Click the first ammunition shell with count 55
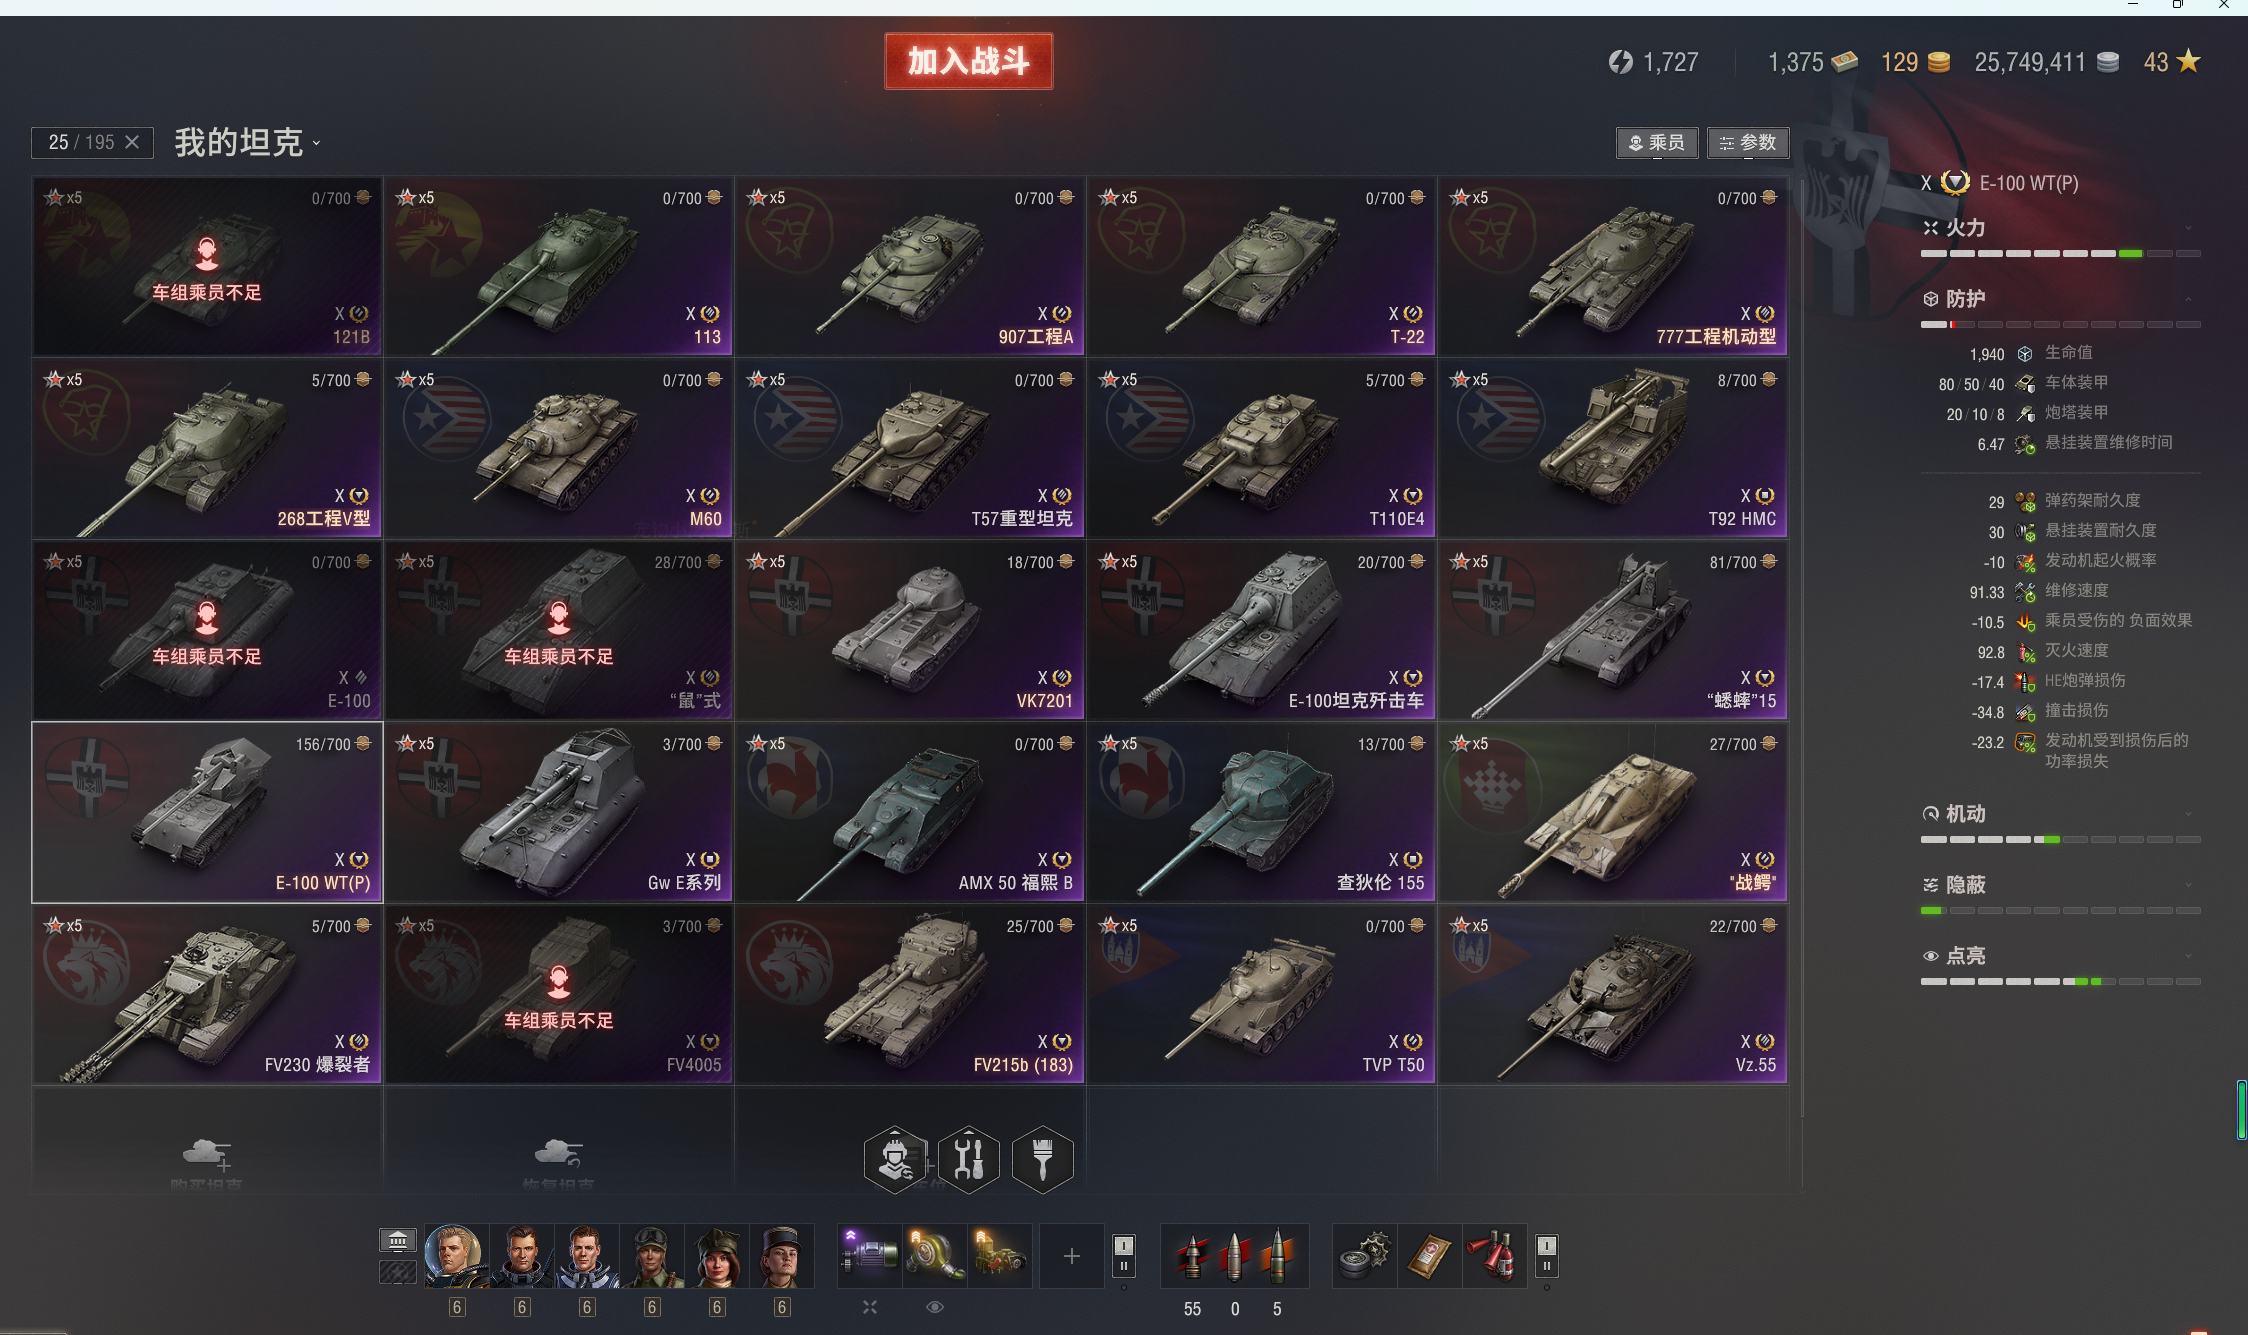Viewport: 2248px width, 1335px height. click(x=1191, y=1256)
